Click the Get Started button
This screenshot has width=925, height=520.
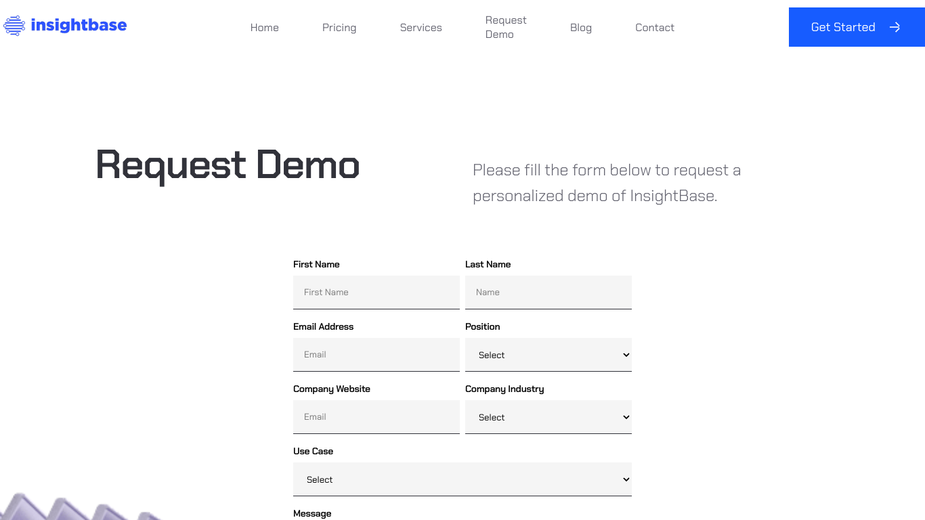coord(857,27)
